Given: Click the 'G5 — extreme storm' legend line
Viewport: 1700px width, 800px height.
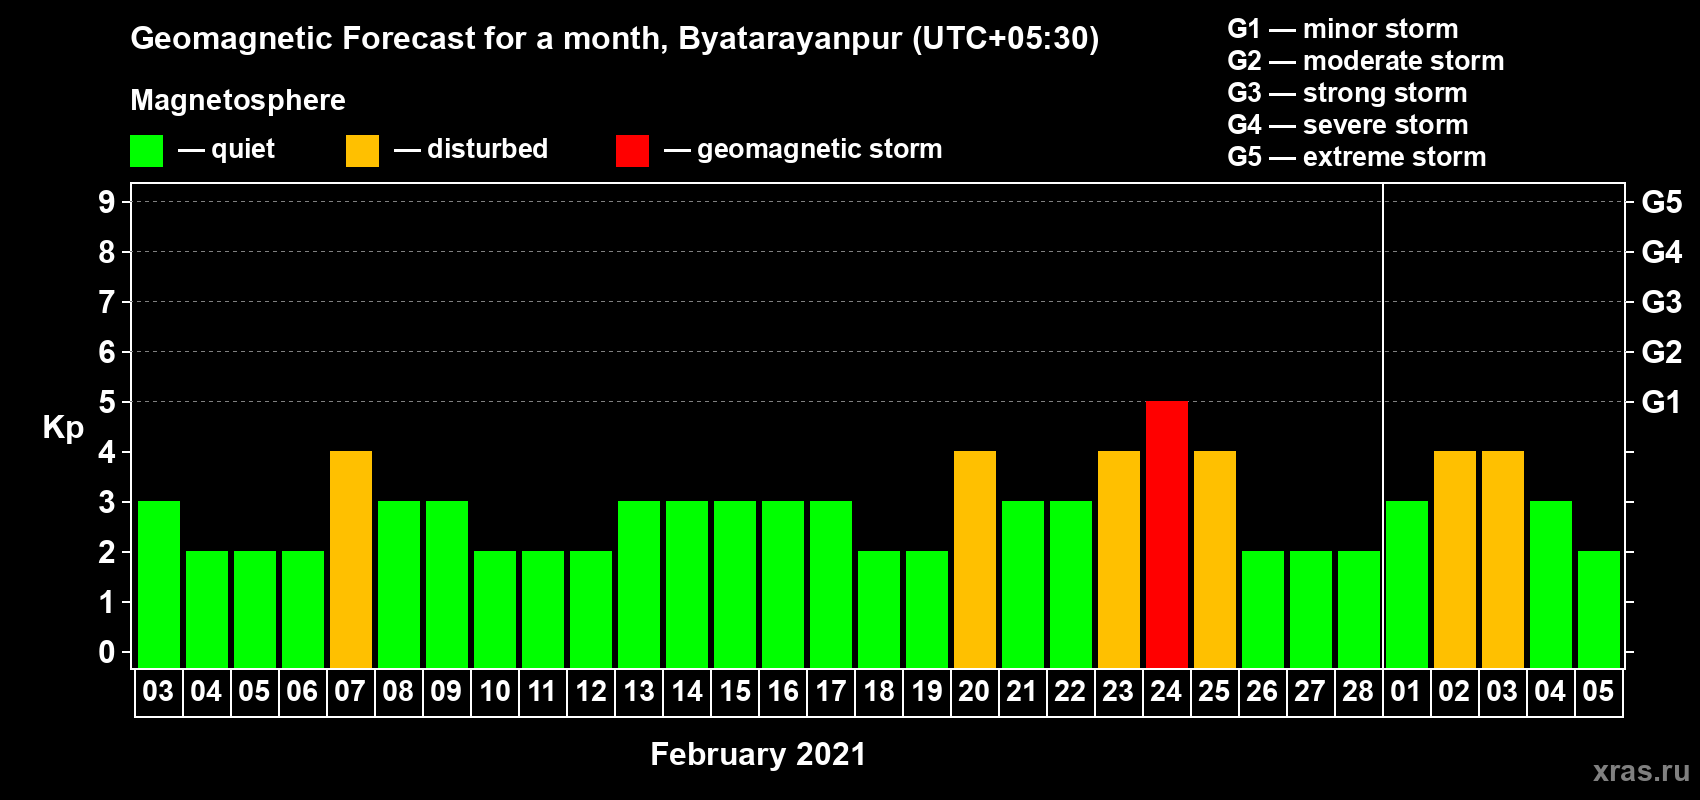Looking at the screenshot, I should [1357, 157].
